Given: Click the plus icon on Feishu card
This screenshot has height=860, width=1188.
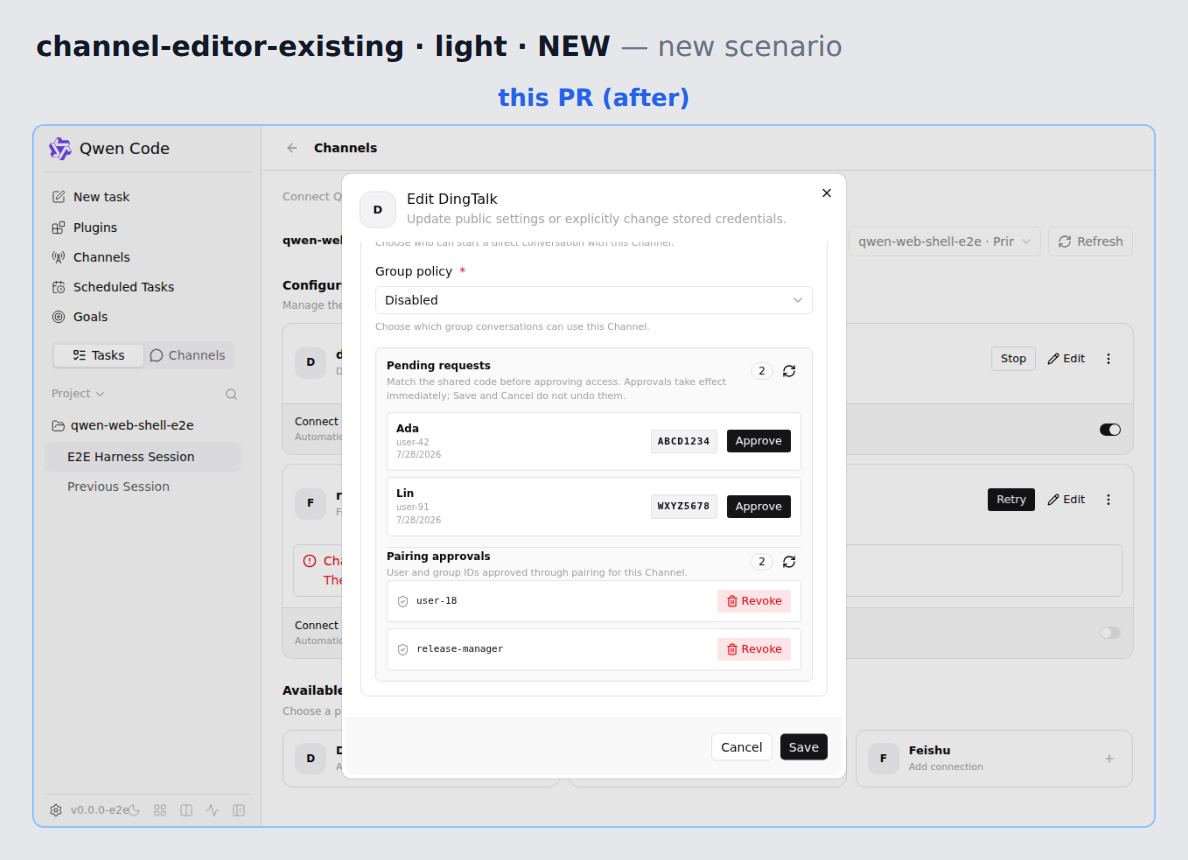Looking at the screenshot, I should click(1109, 758).
